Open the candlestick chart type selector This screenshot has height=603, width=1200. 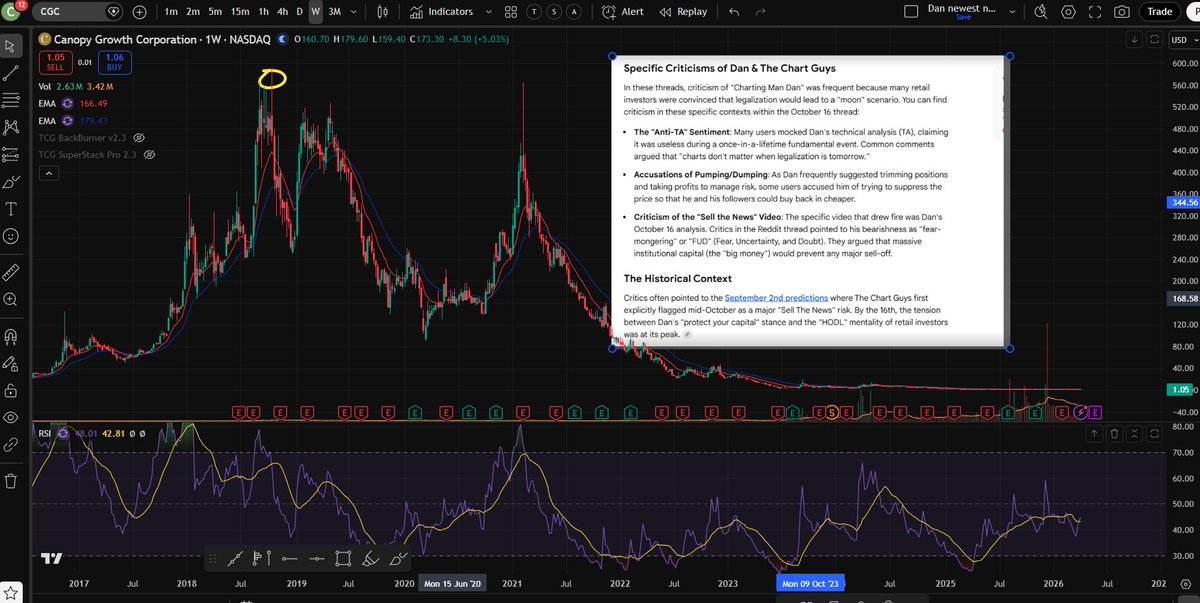tap(384, 12)
